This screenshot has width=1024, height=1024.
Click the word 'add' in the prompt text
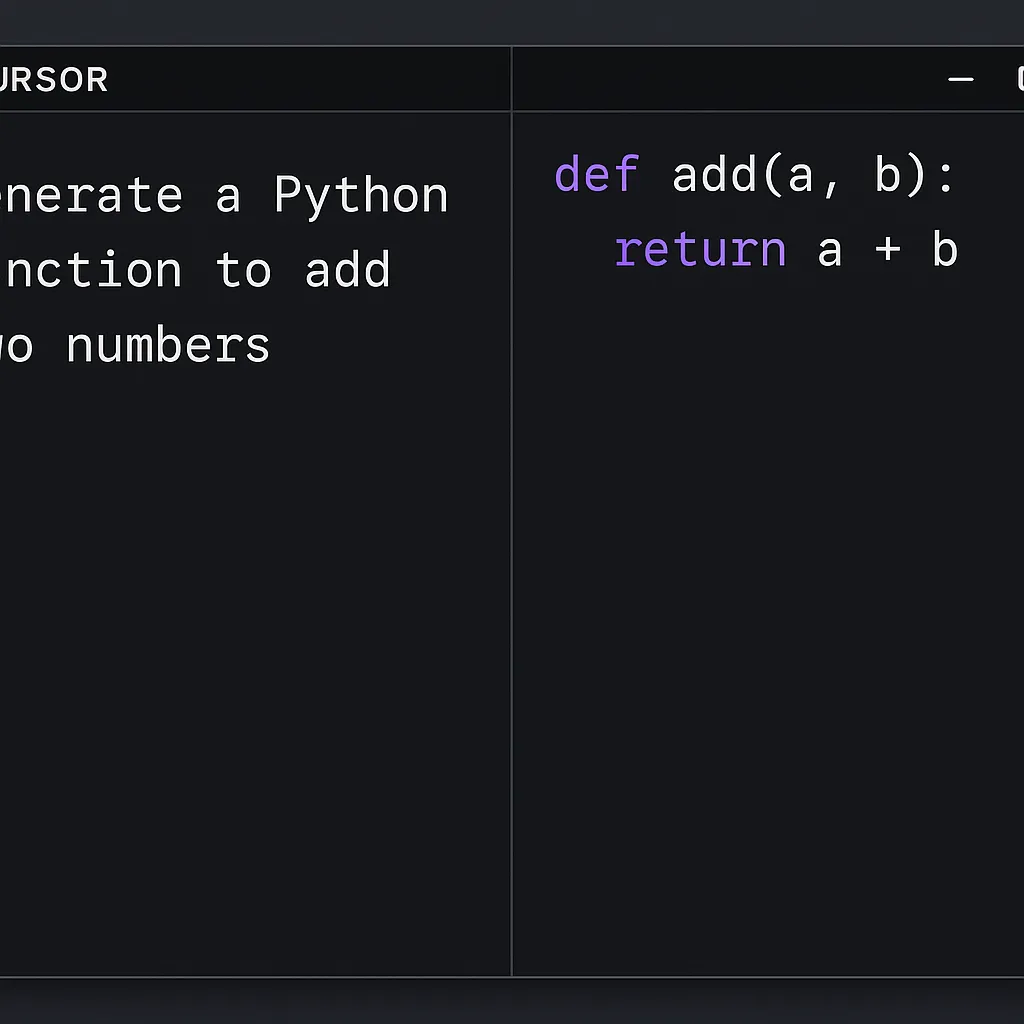[347, 271]
